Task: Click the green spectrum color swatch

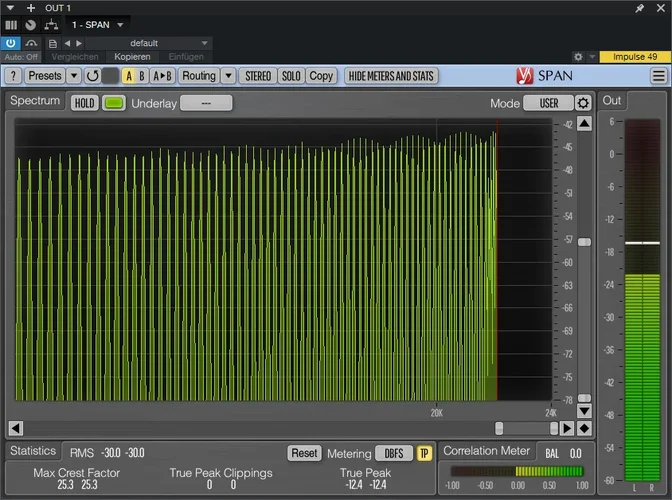Action: (114, 103)
